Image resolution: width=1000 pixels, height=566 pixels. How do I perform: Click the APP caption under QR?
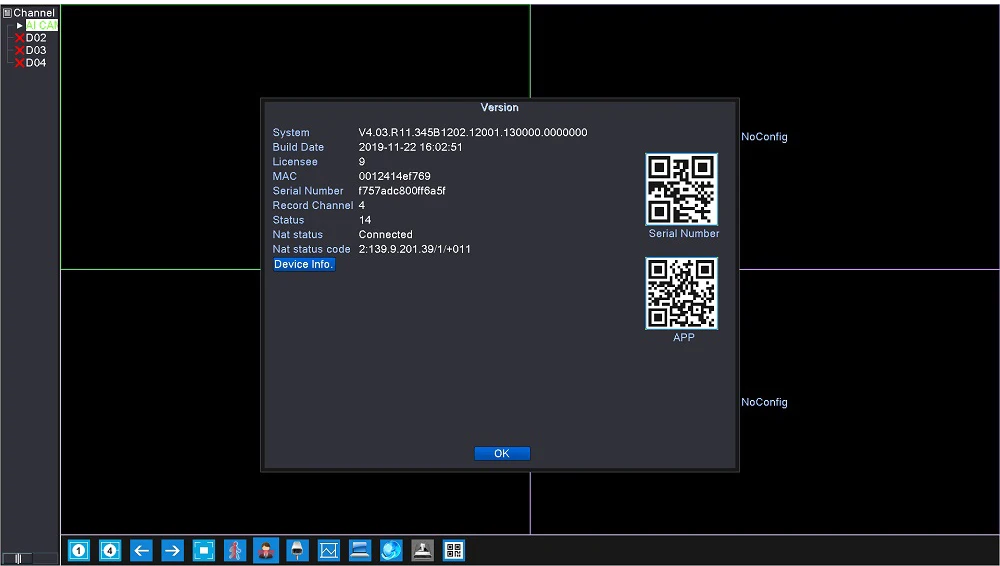point(684,338)
